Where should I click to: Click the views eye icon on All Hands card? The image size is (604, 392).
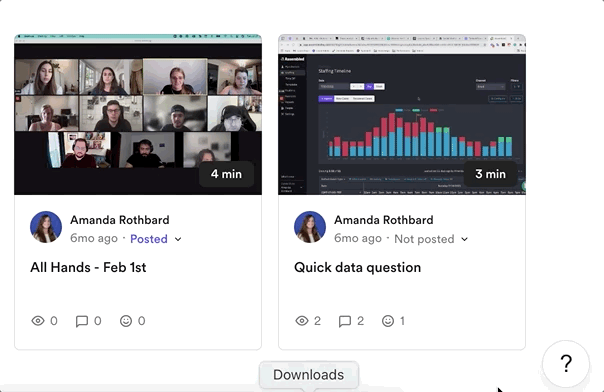point(38,321)
